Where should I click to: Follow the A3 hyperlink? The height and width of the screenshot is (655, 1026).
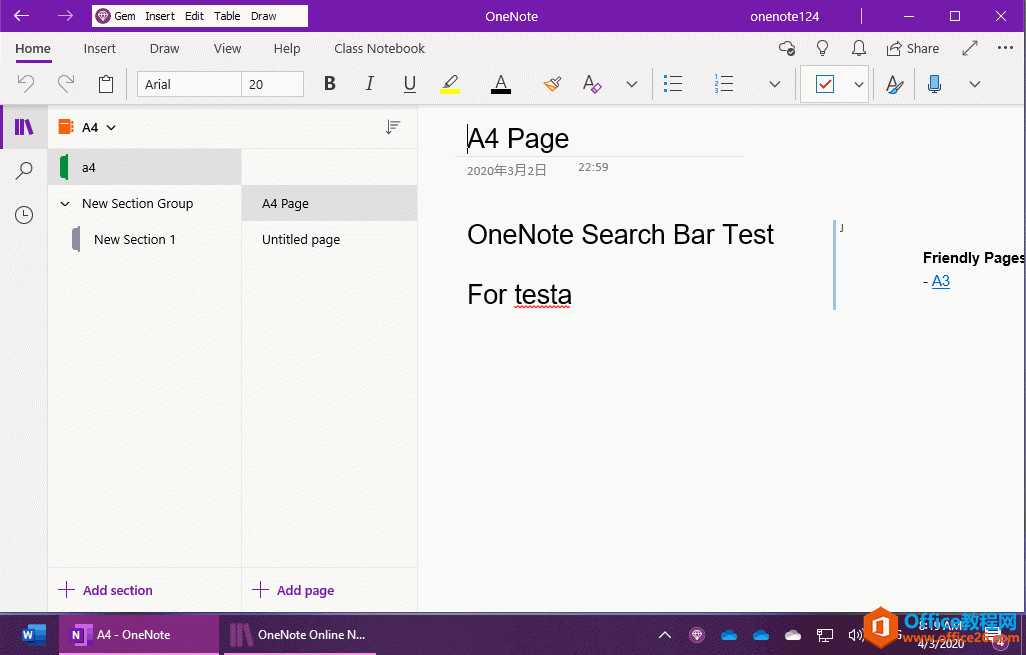[940, 281]
